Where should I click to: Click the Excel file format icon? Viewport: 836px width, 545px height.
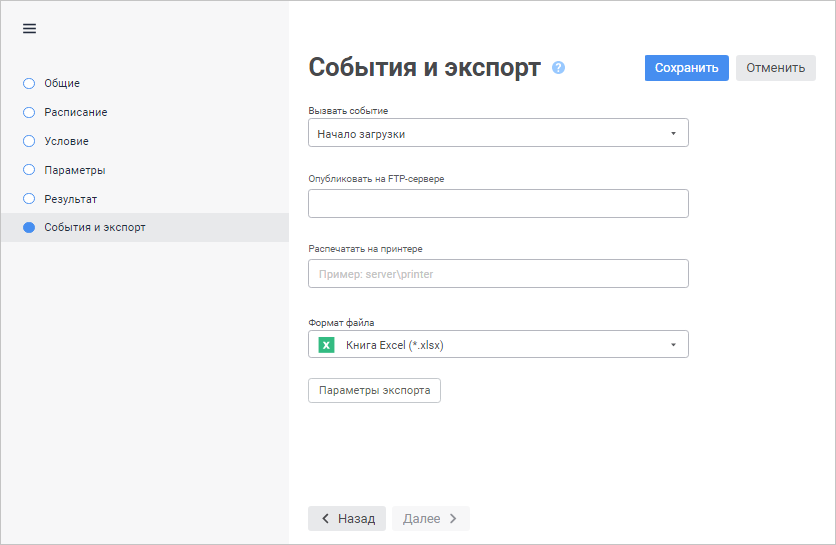click(326, 345)
